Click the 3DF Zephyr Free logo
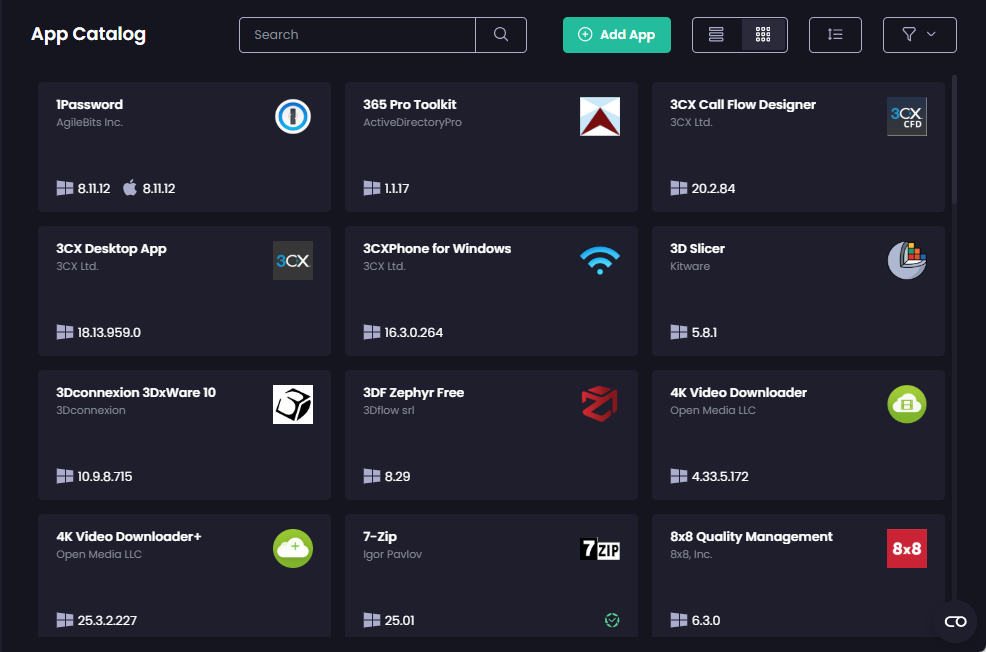986x652 pixels. pyautogui.click(x=599, y=404)
